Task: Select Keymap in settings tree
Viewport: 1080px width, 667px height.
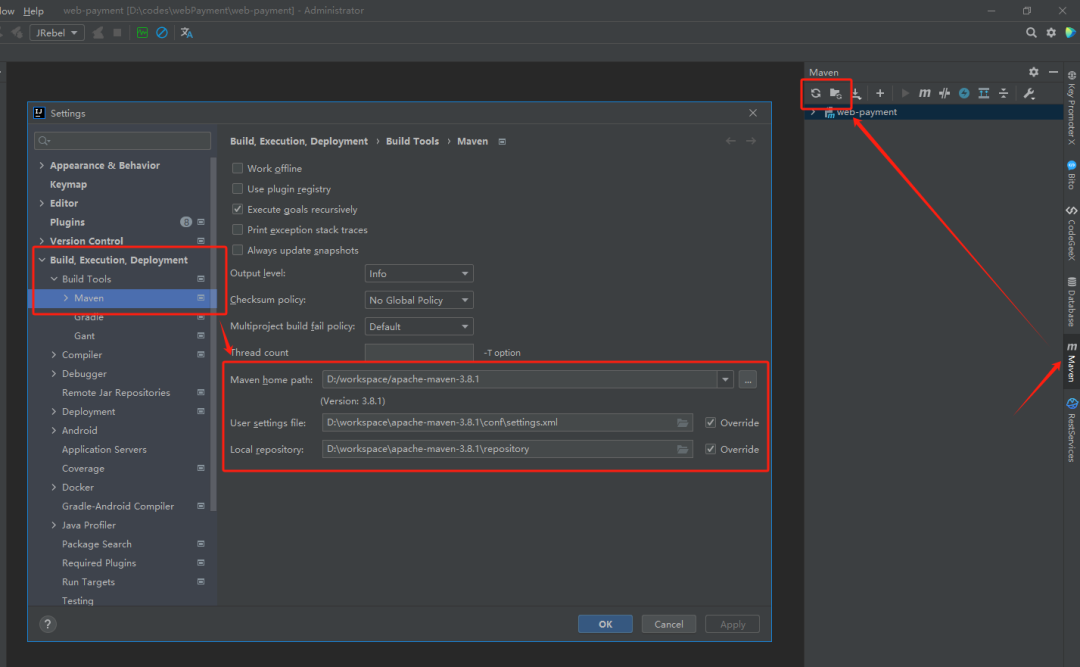Action: tap(68, 185)
